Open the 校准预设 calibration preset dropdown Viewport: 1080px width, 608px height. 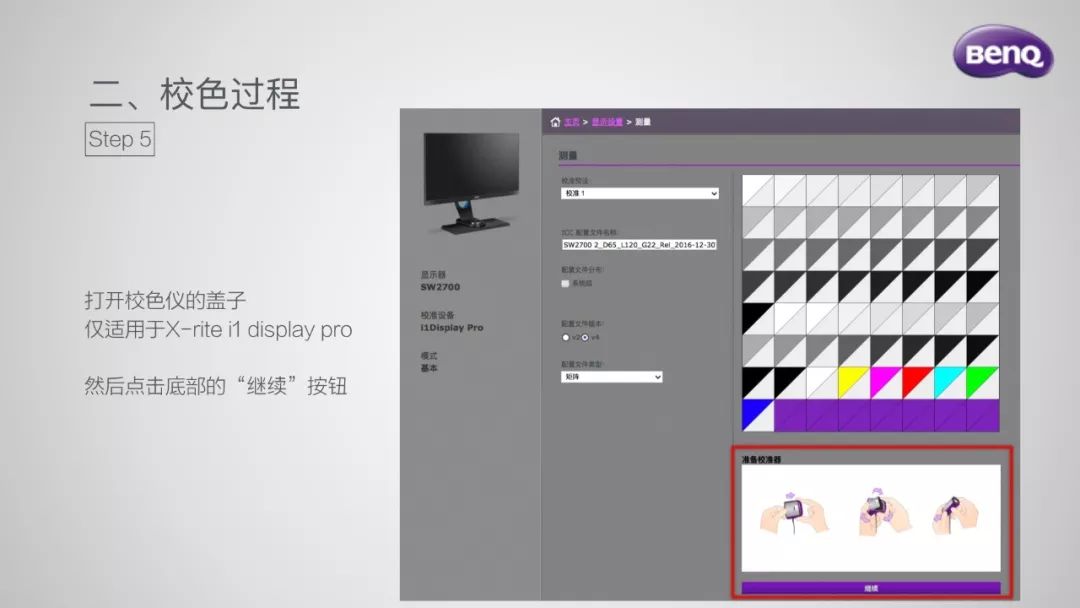click(640, 192)
